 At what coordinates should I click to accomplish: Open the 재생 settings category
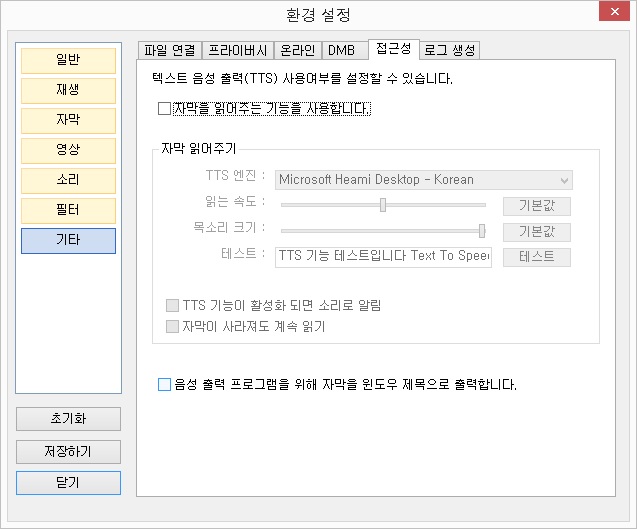click(68, 91)
